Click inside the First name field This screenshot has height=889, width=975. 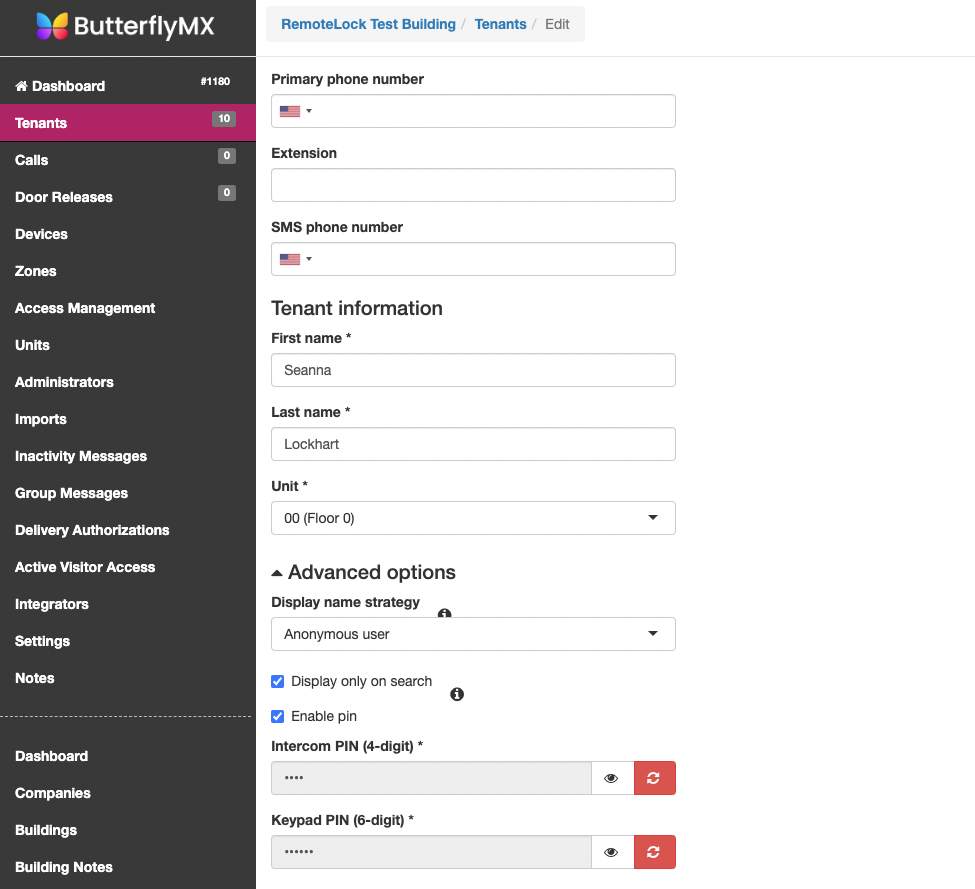tap(473, 370)
